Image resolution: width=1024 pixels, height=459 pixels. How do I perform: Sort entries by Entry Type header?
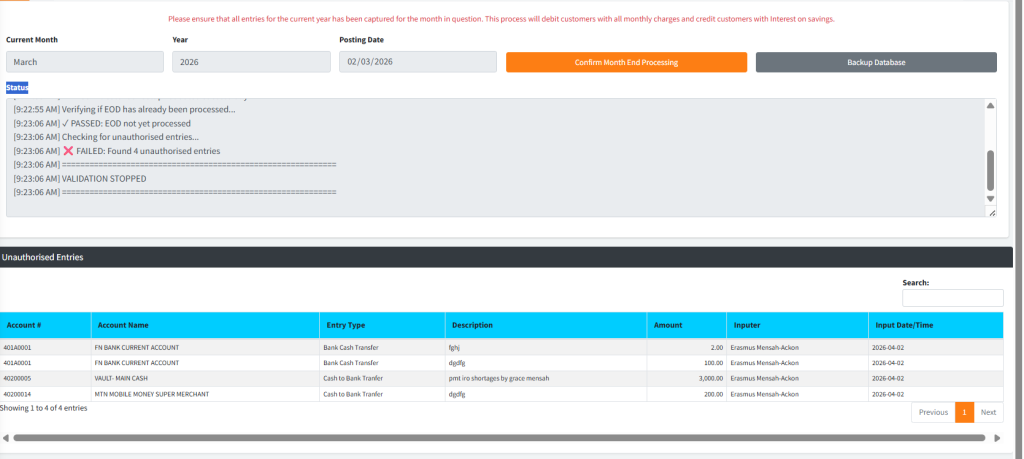tap(381, 325)
